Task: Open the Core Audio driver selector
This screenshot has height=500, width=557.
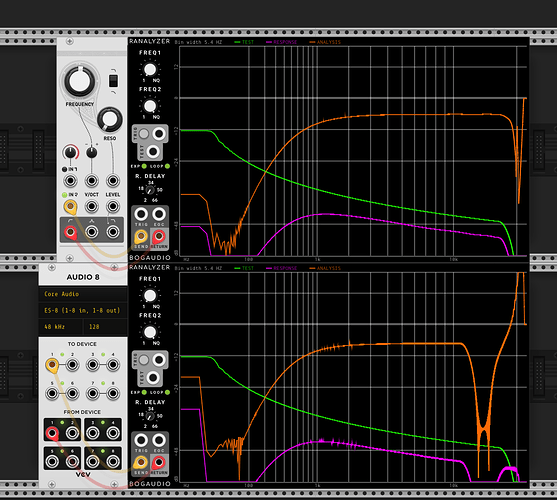Action: 83,294
